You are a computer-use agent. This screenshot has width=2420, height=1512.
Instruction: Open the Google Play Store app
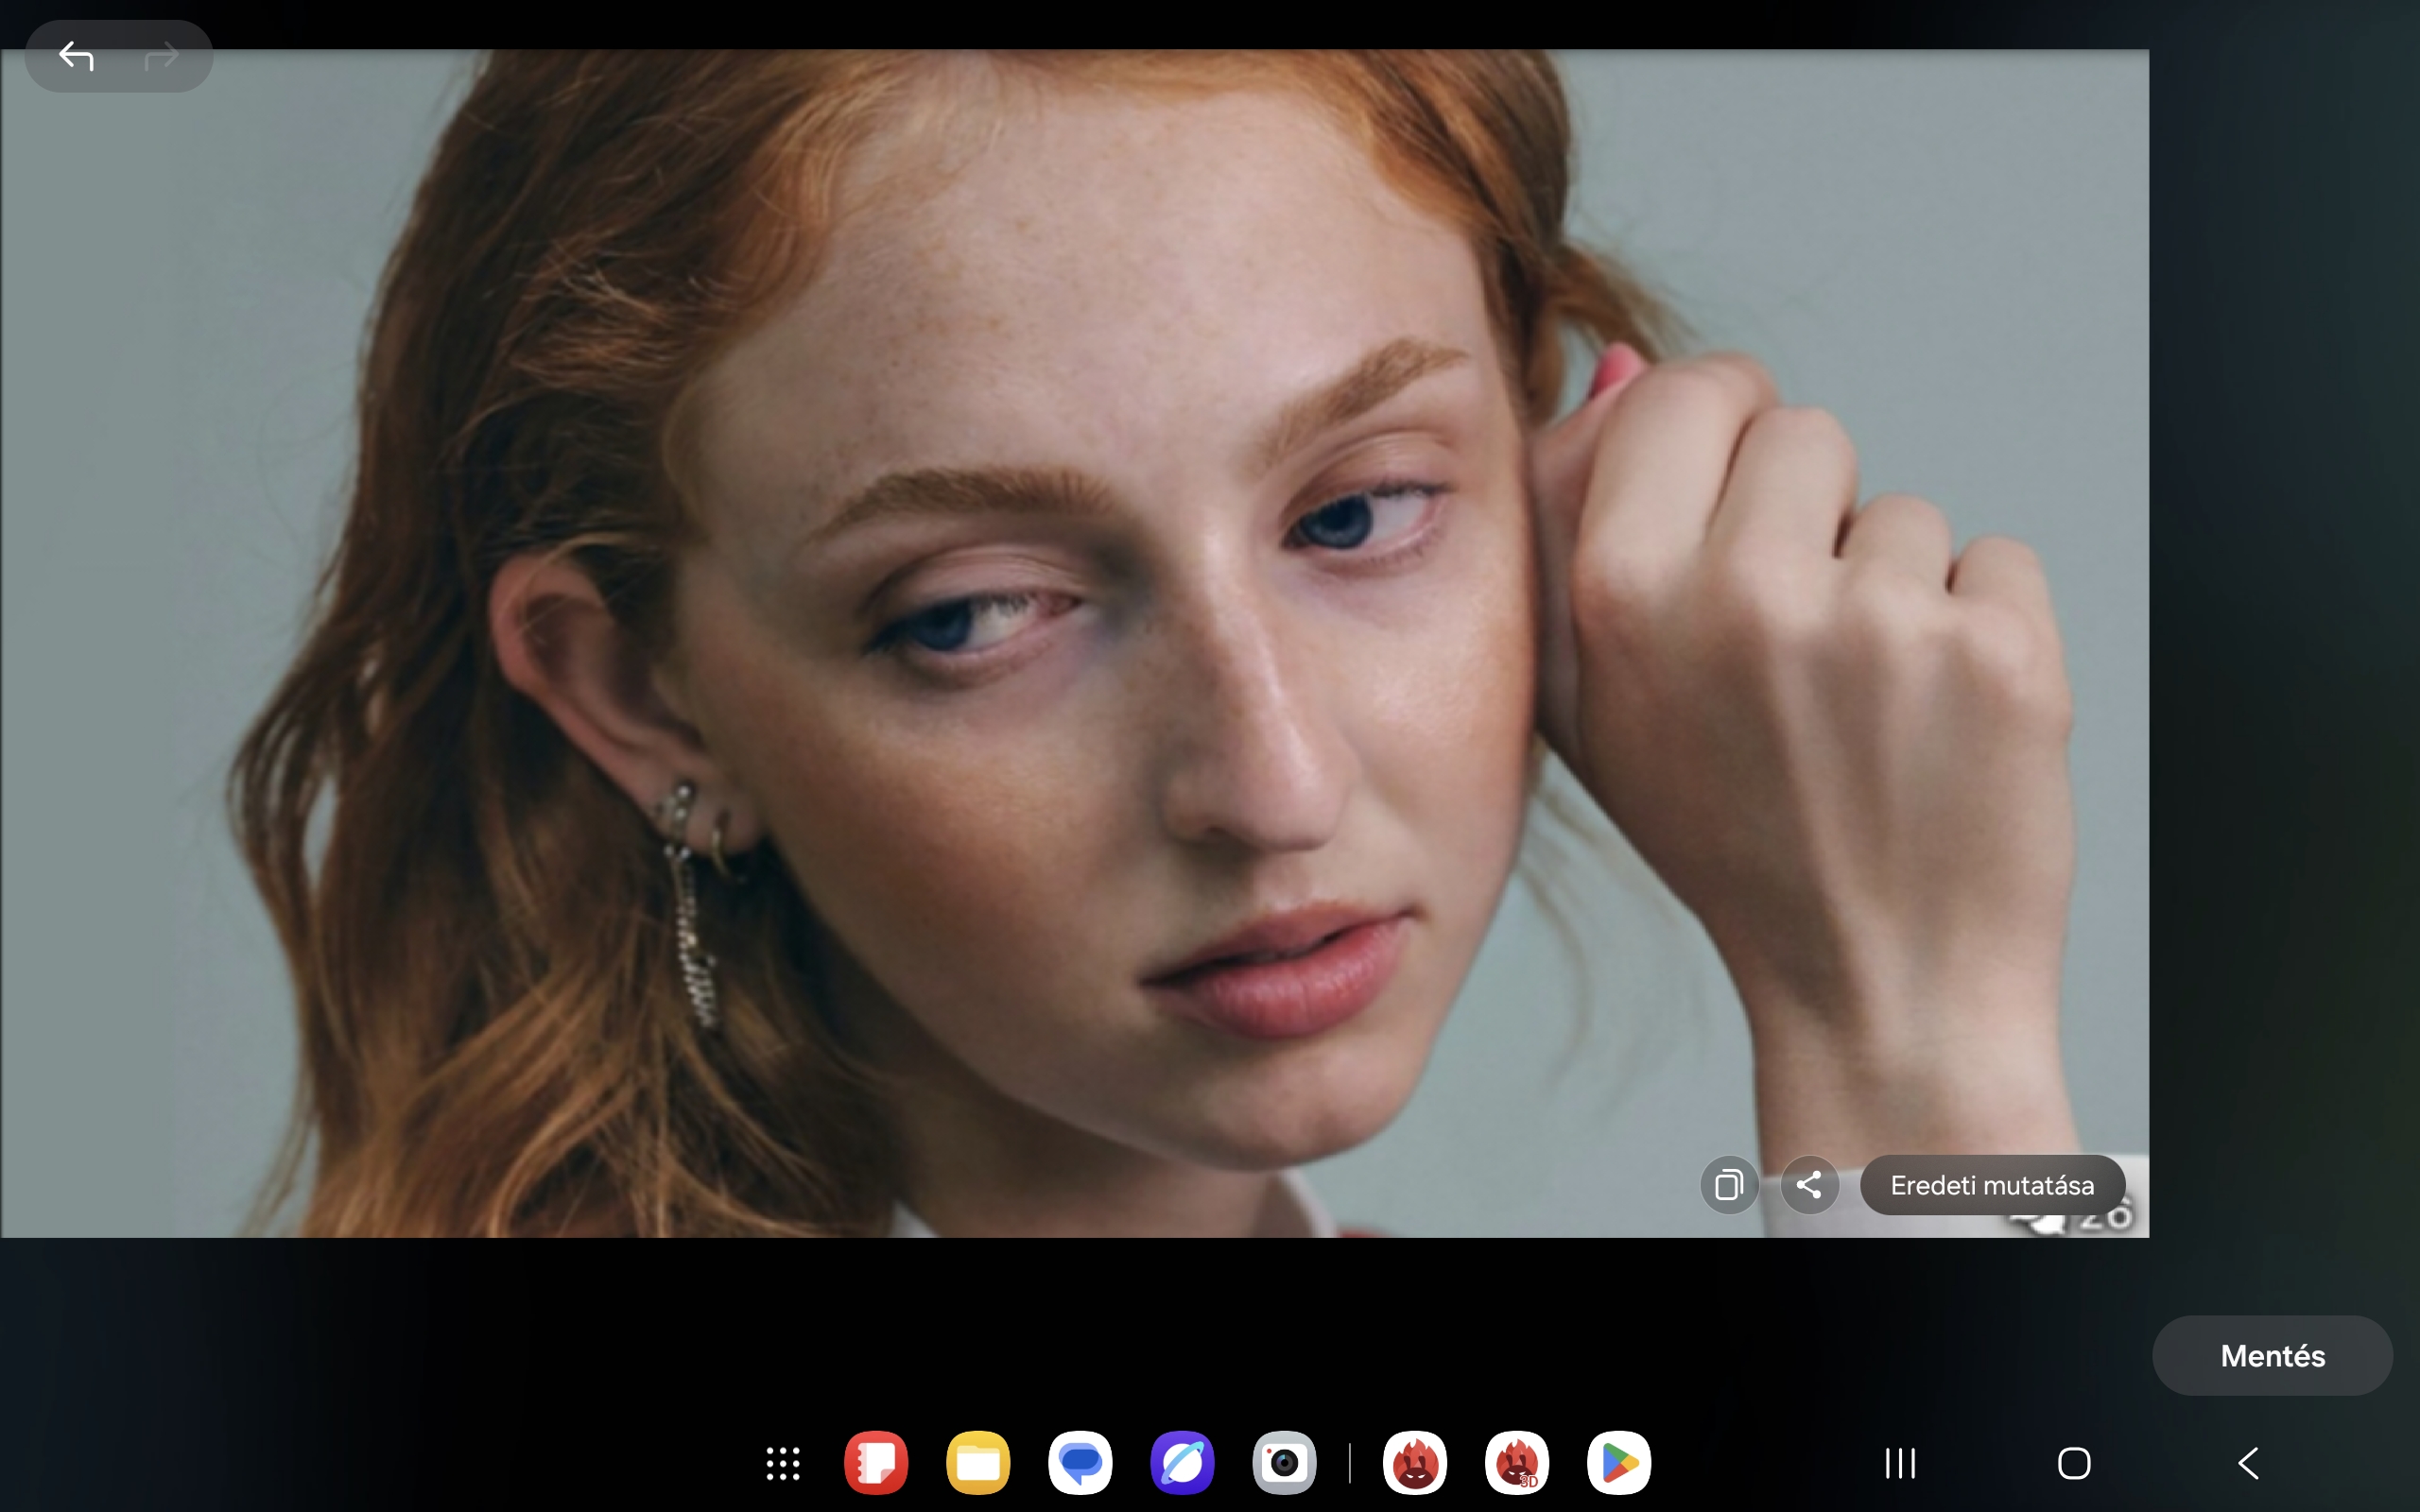click(1619, 1463)
